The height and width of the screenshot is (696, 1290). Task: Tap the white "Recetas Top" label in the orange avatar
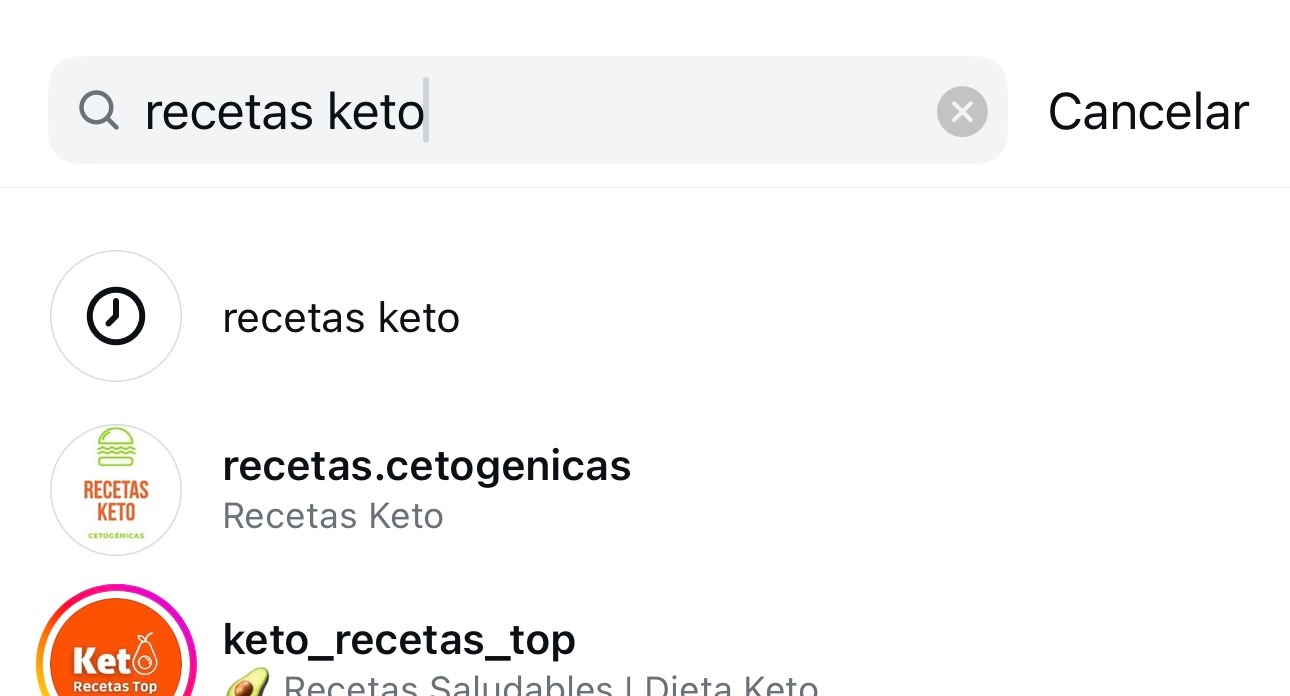[115, 687]
